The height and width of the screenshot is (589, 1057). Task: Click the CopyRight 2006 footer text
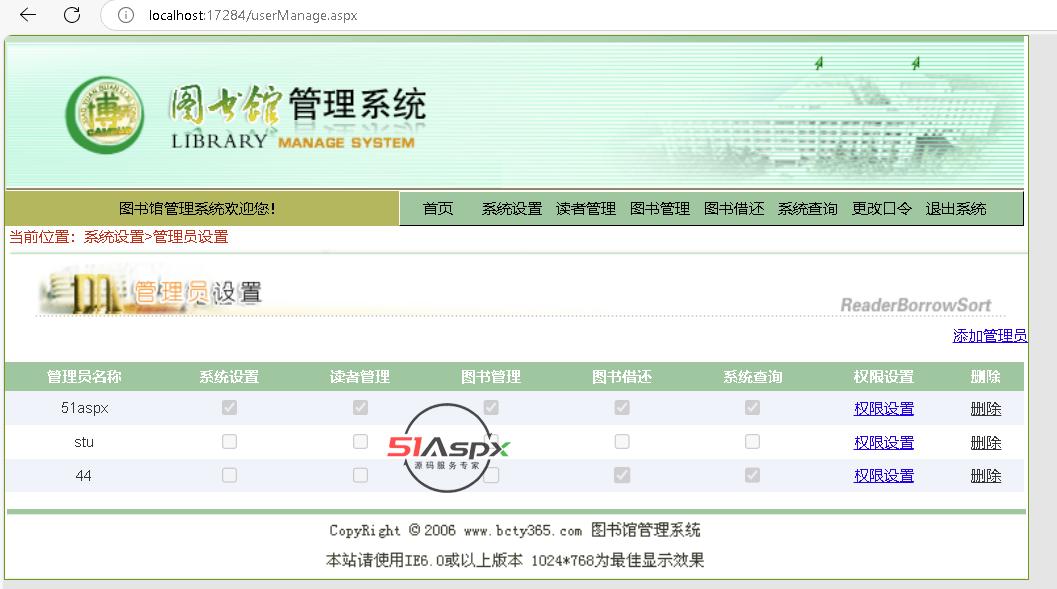[515, 530]
